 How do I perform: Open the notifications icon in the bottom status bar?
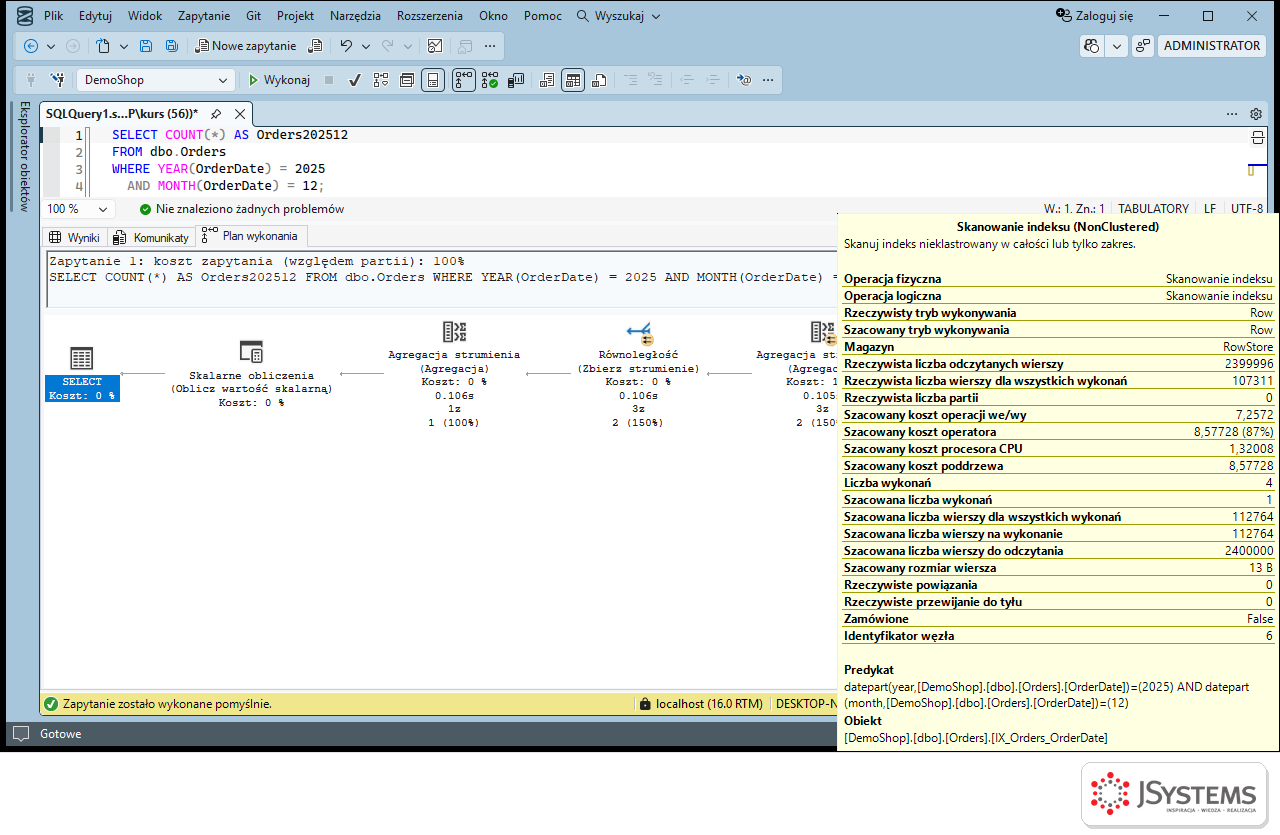tap(21, 733)
